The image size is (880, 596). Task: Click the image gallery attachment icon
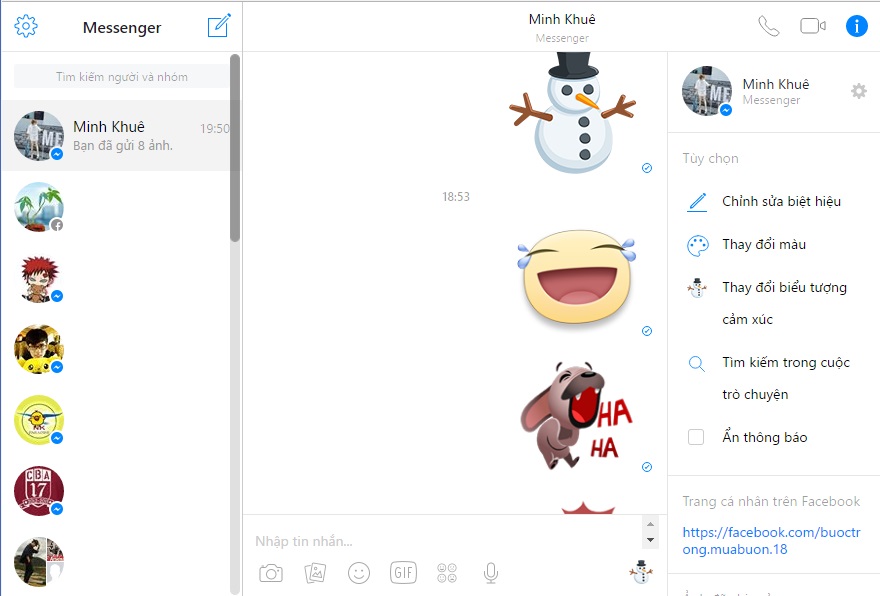click(314, 572)
